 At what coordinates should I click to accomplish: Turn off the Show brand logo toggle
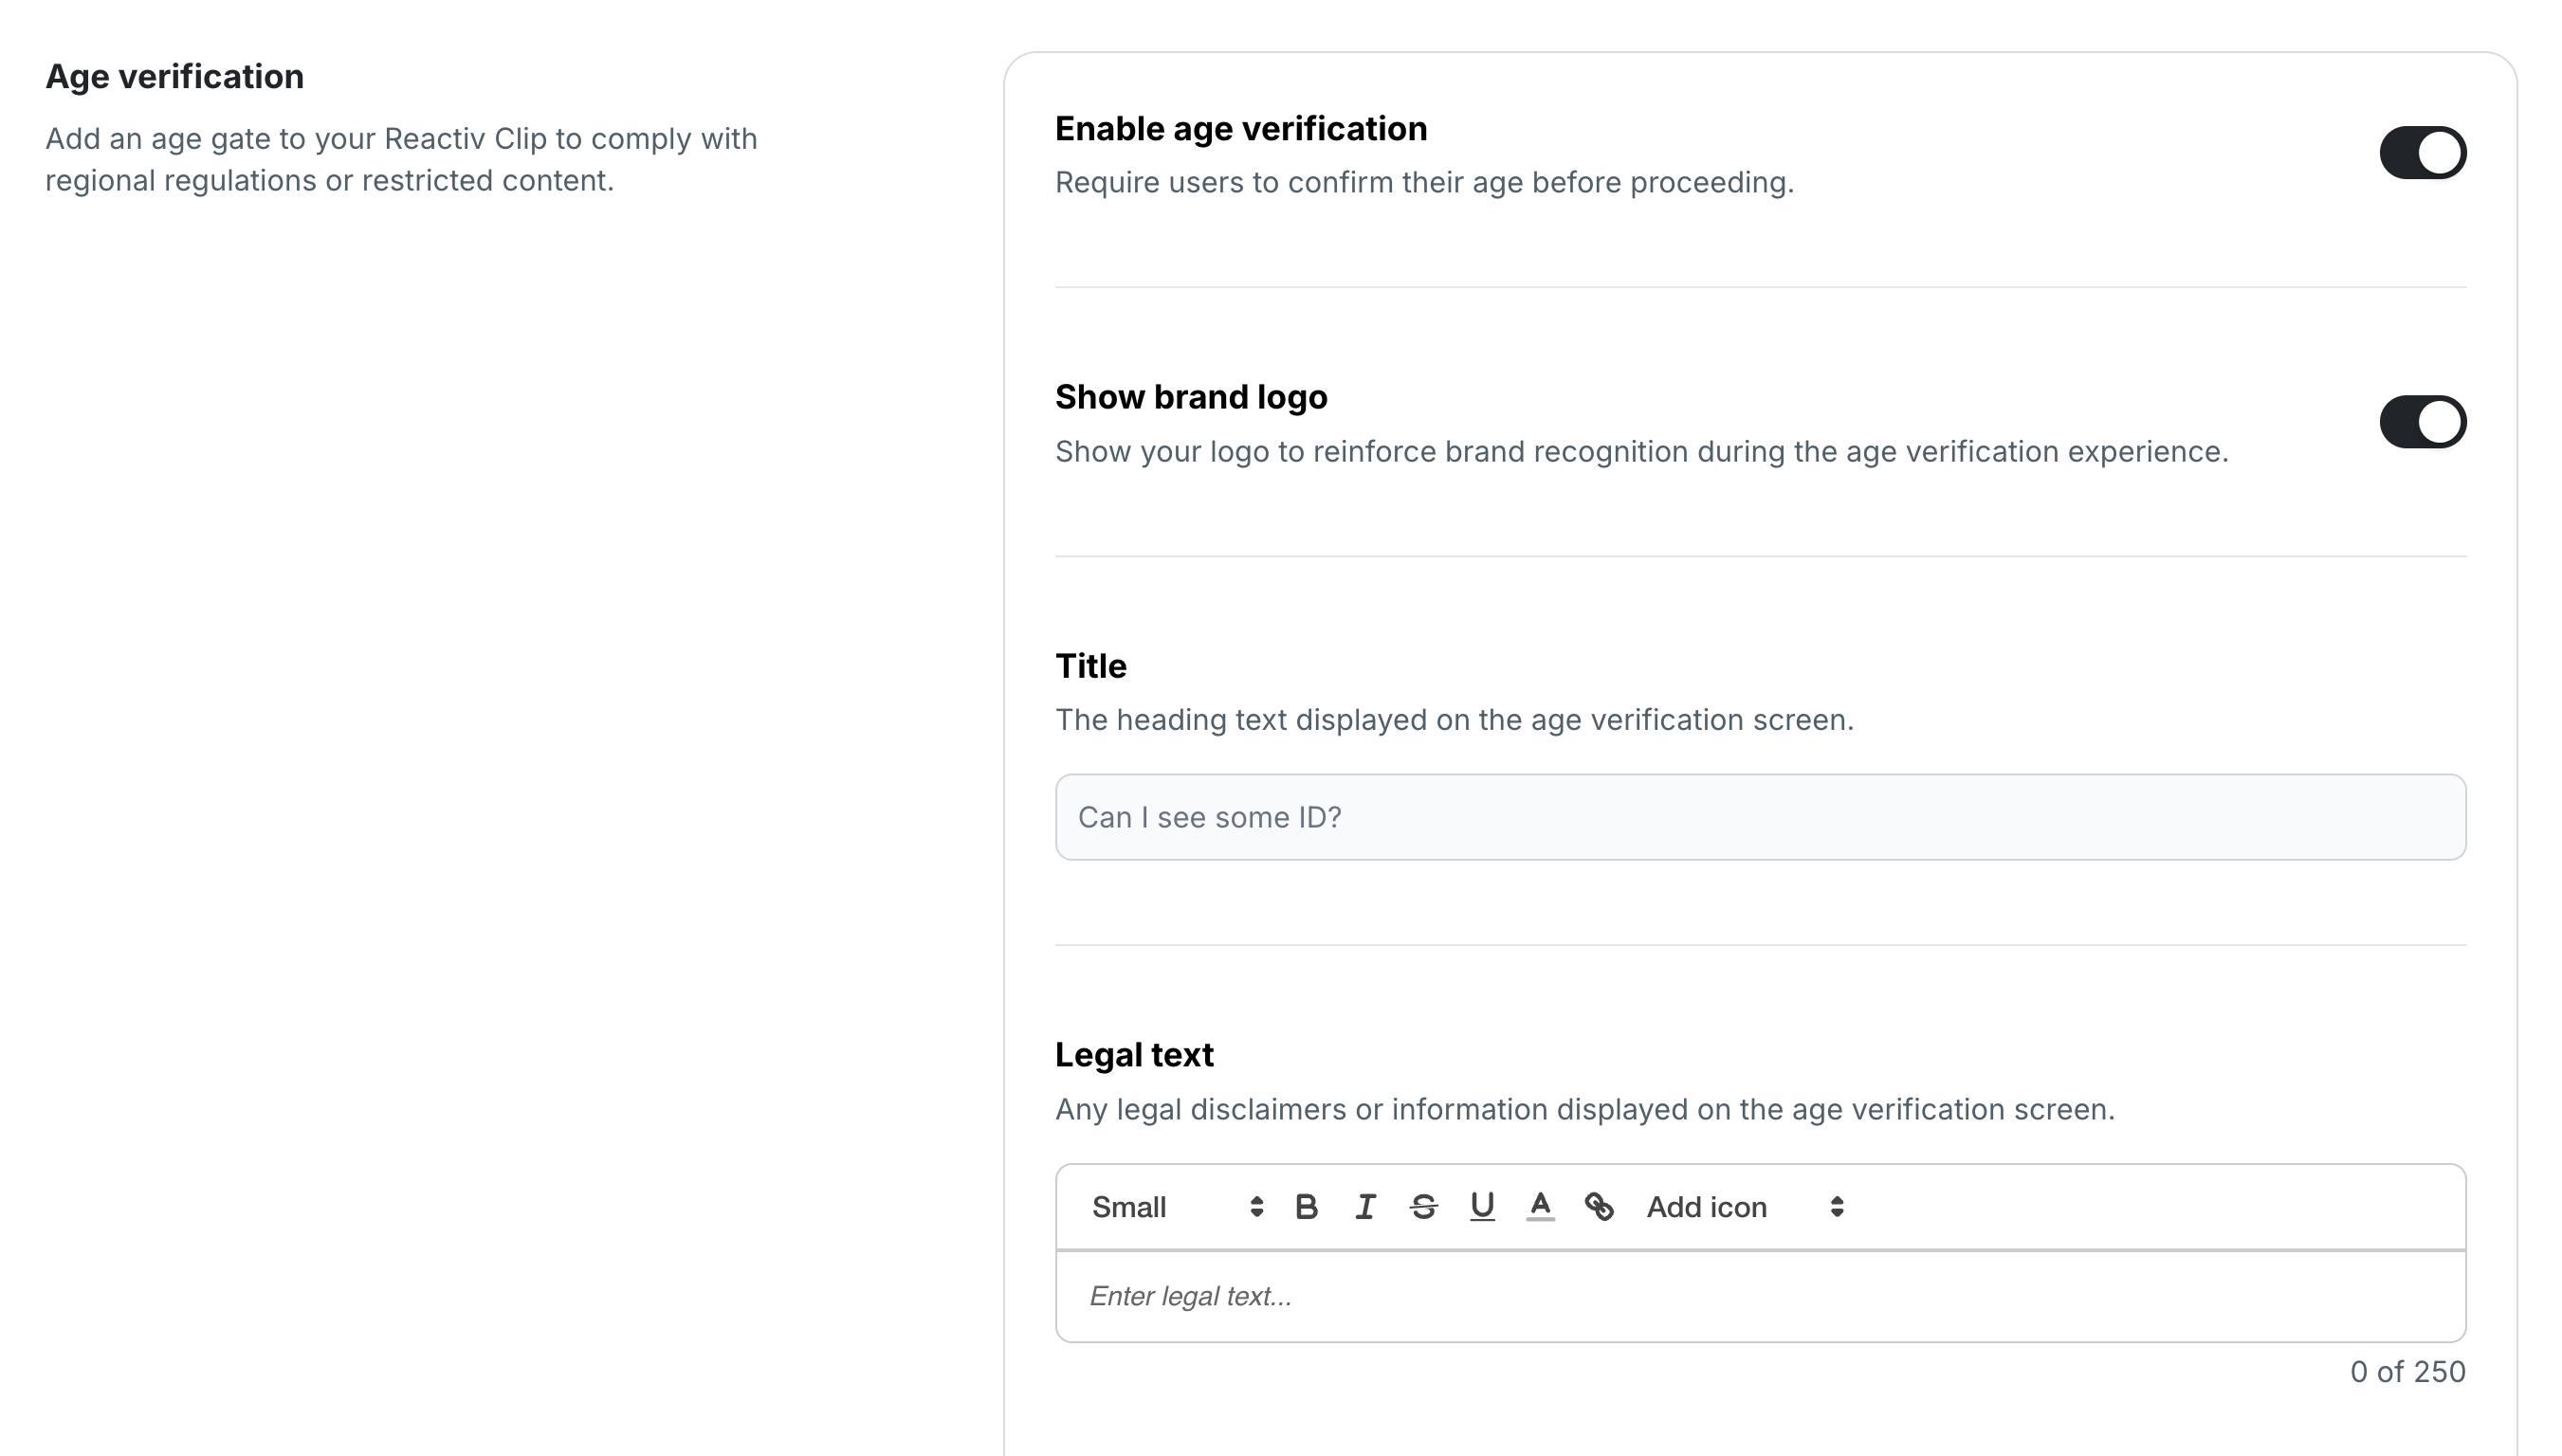(x=2422, y=422)
